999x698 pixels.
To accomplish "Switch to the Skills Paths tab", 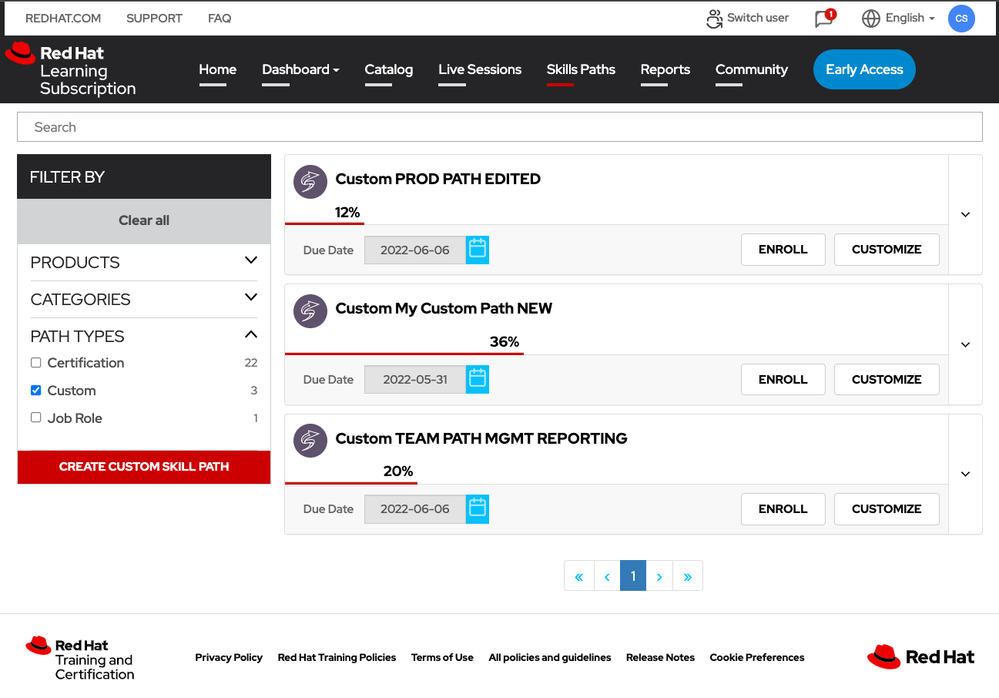I will 581,69.
